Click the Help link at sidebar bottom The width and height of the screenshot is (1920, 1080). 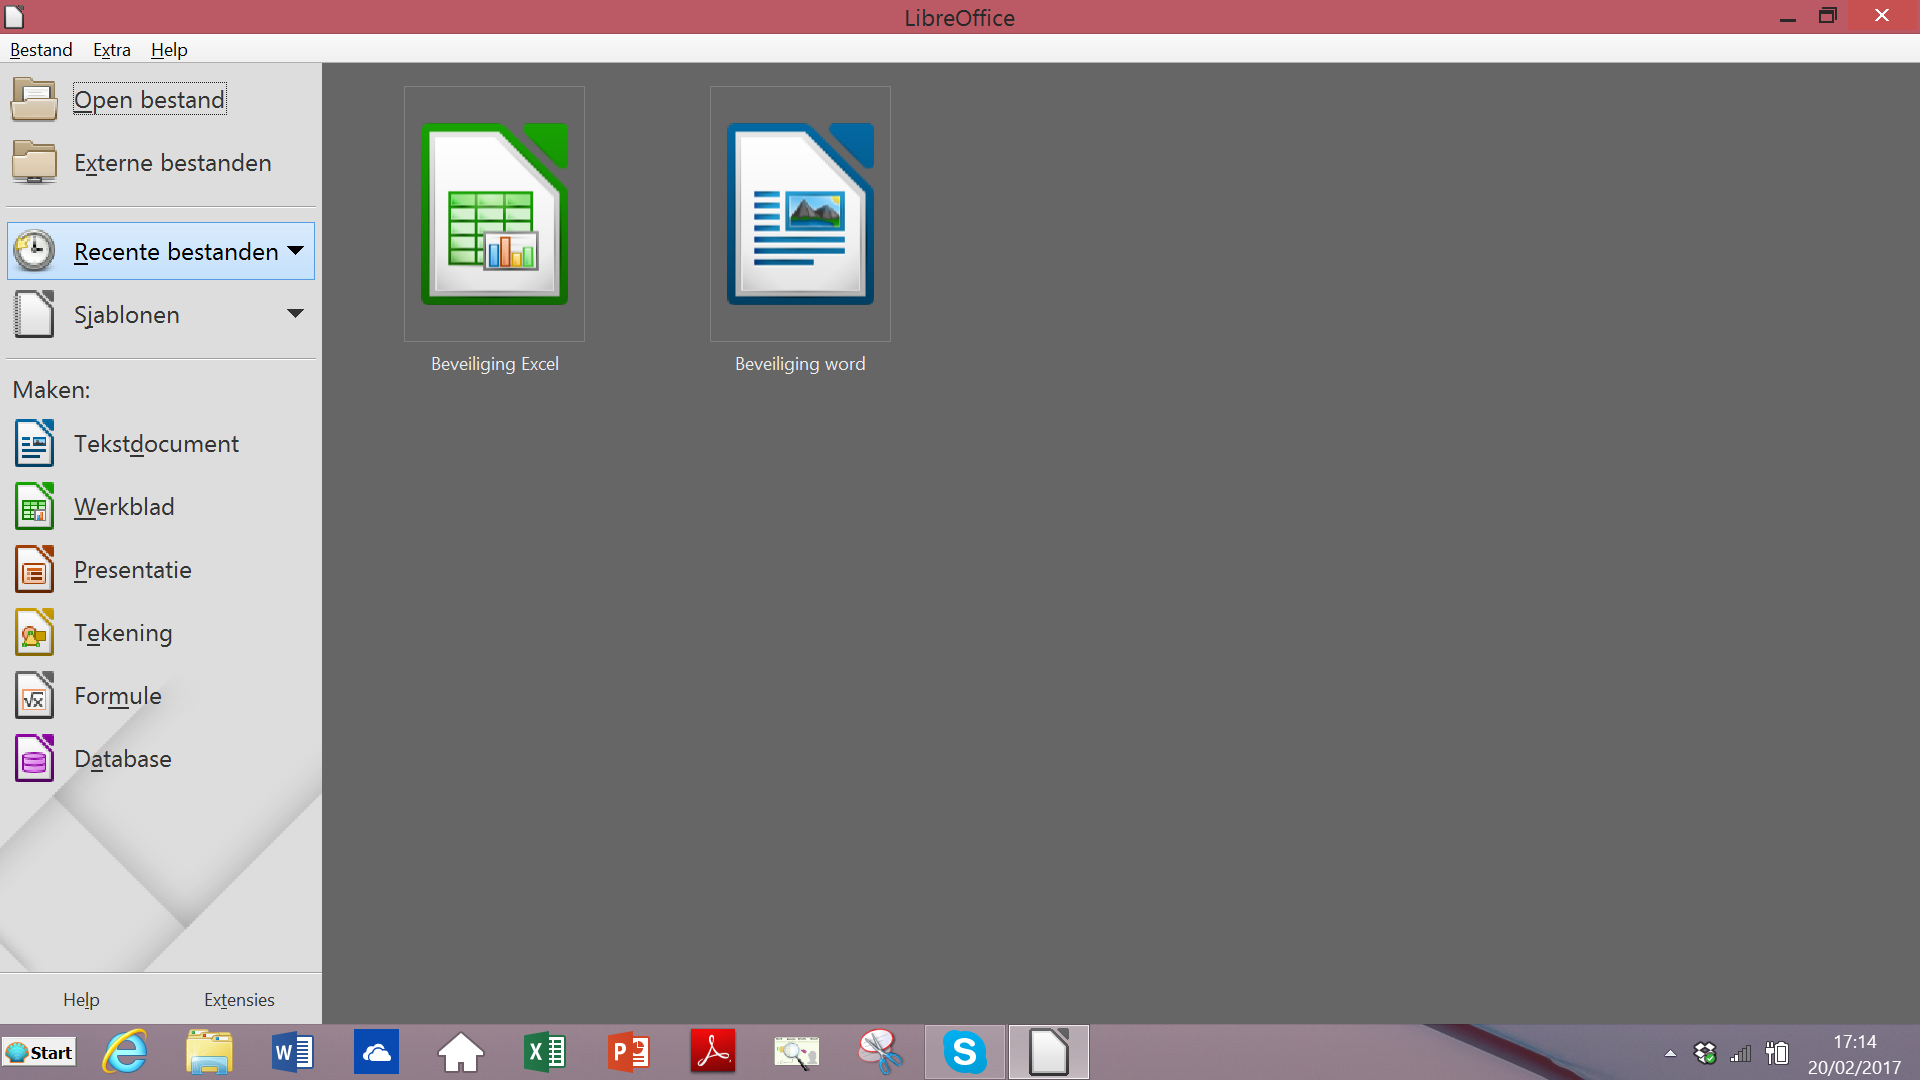click(x=81, y=1000)
